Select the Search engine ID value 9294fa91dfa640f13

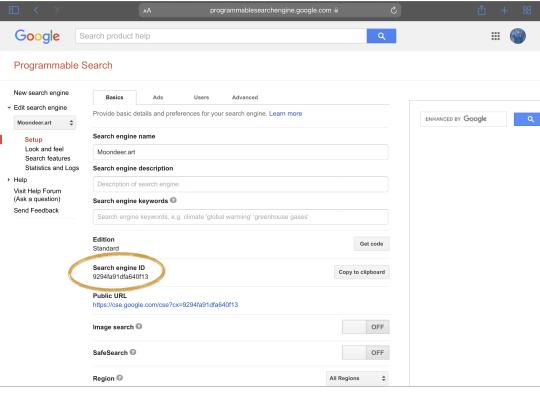point(120,277)
